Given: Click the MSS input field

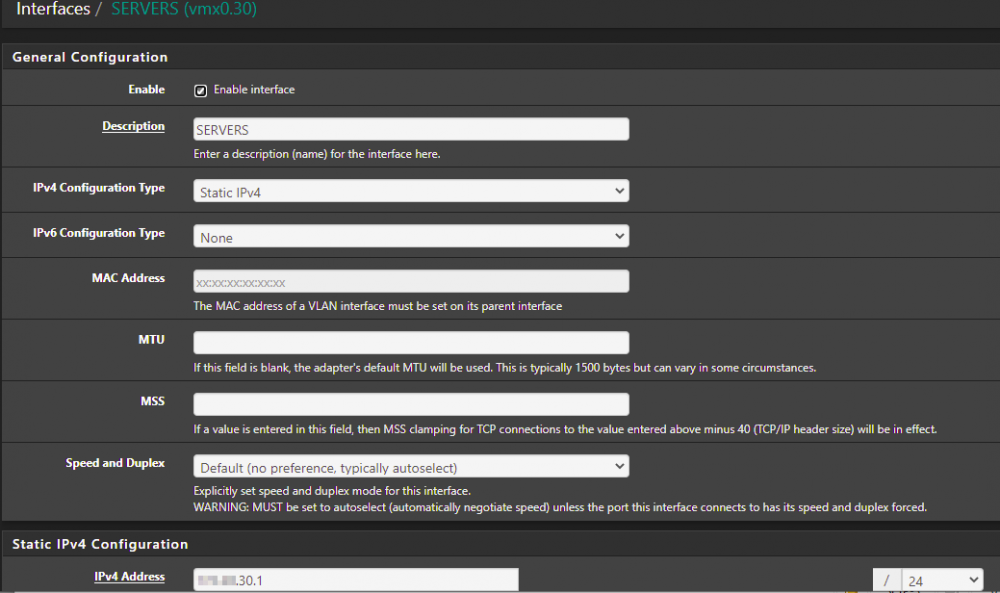Looking at the screenshot, I should [x=411, y=404].
